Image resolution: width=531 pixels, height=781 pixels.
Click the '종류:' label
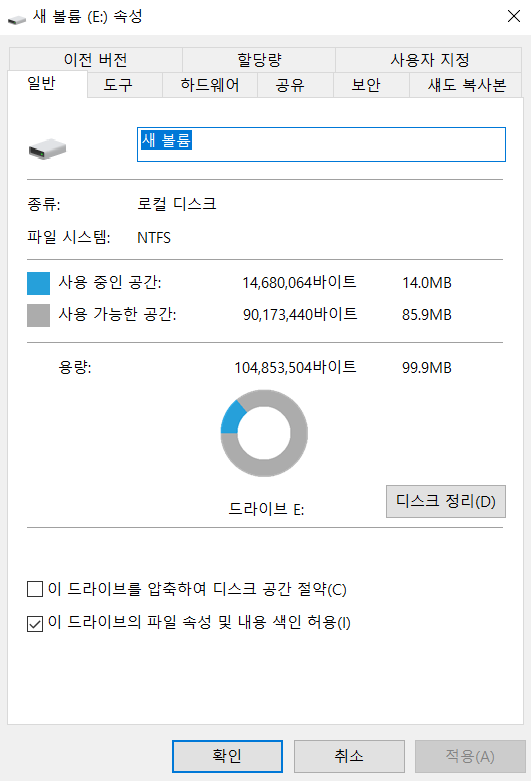44,204
